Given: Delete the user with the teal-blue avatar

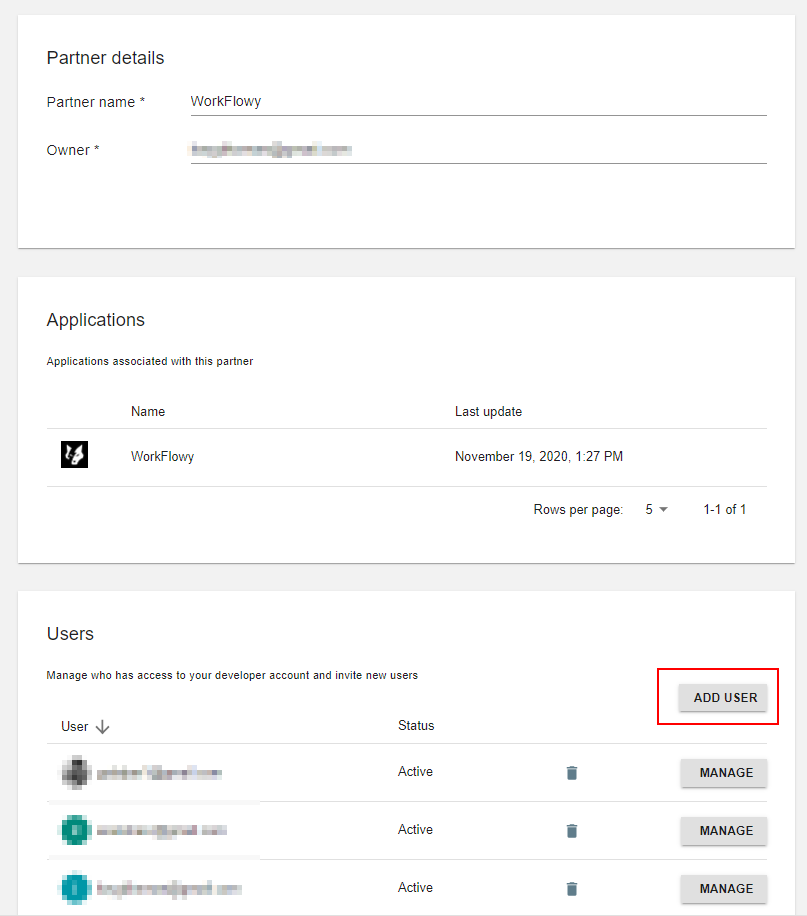Looking at the screenshot, I should tap(572, 889).
